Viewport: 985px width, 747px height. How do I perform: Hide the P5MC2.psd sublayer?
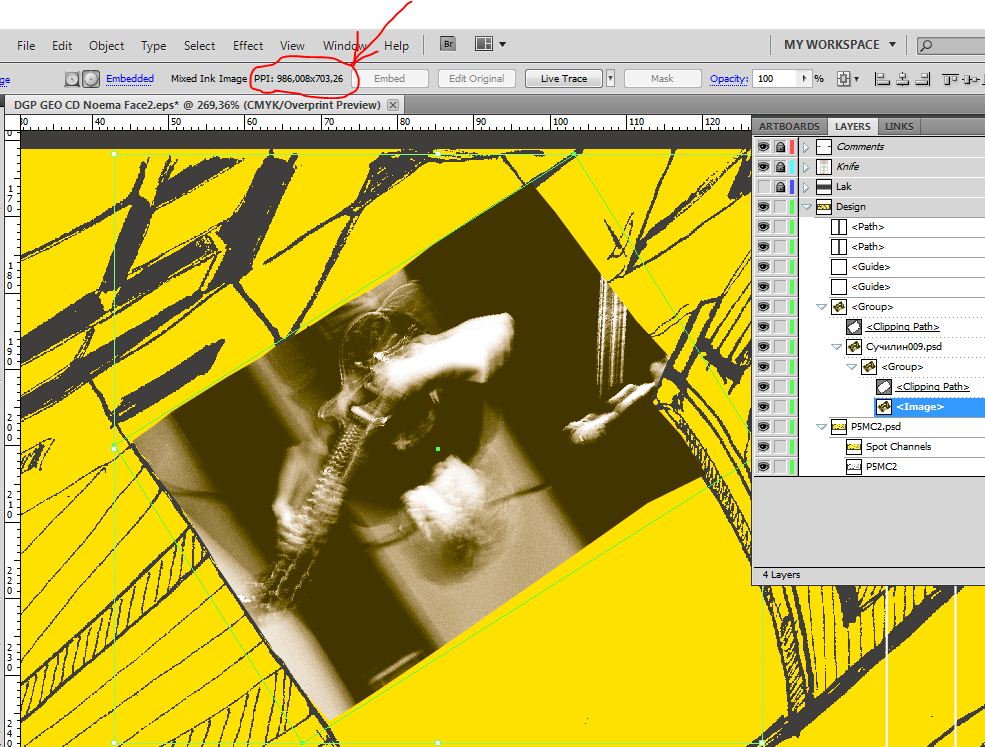pos(763,427)
